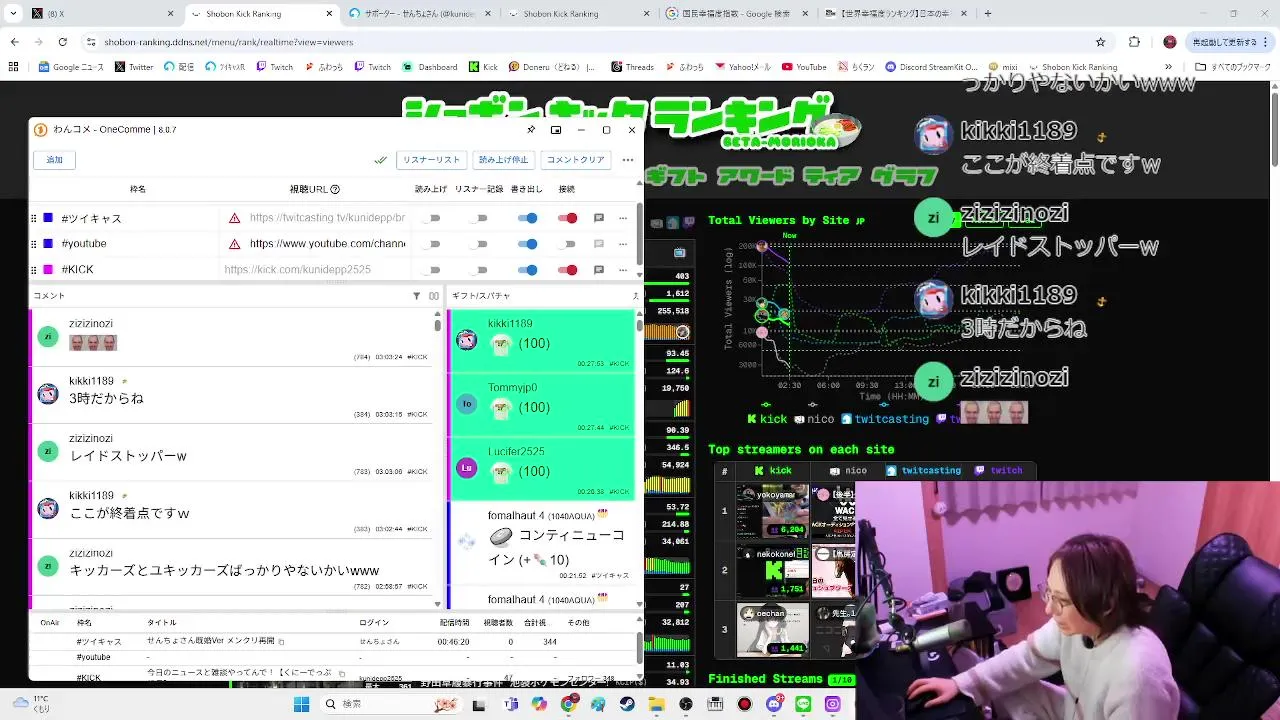Open LINE from the taskbar
The width and height of the screenshot is (1280, 720).
pos(803,704)
